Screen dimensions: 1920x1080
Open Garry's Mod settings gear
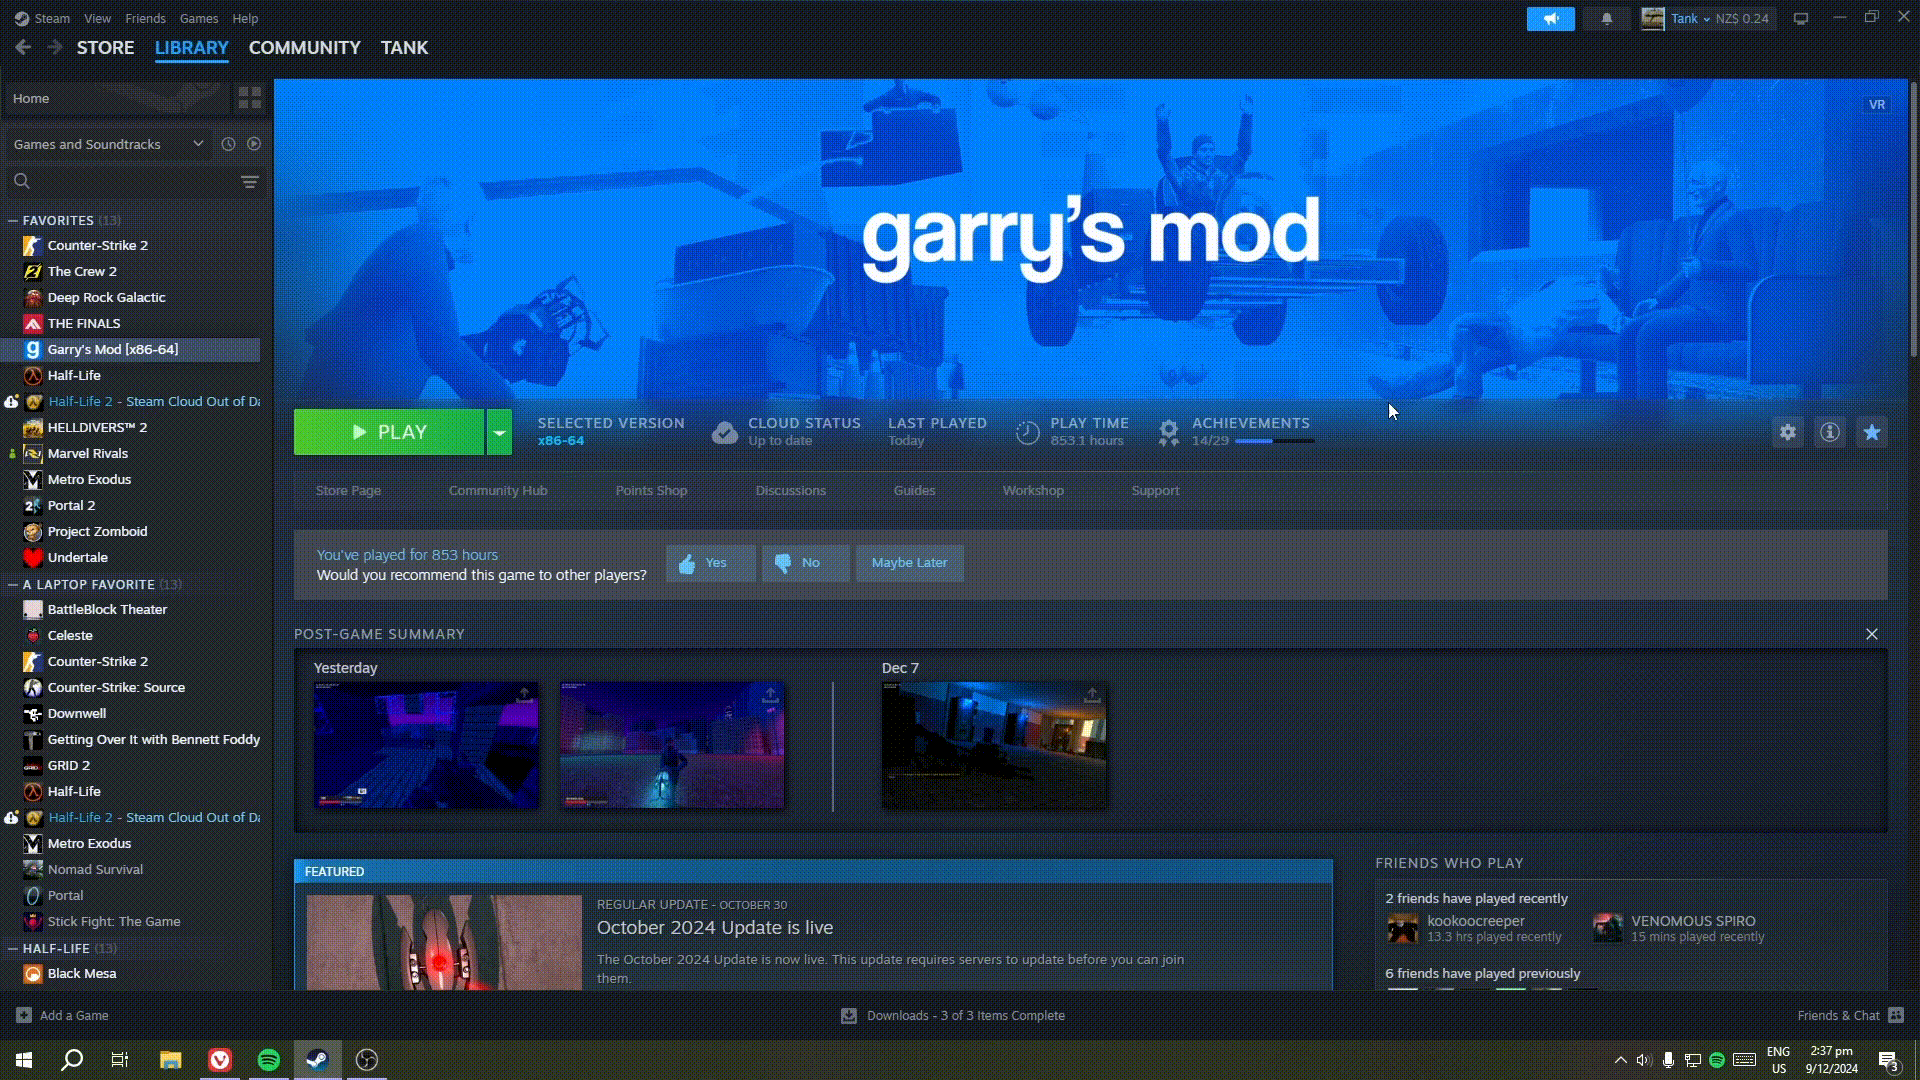[1788, 432]
